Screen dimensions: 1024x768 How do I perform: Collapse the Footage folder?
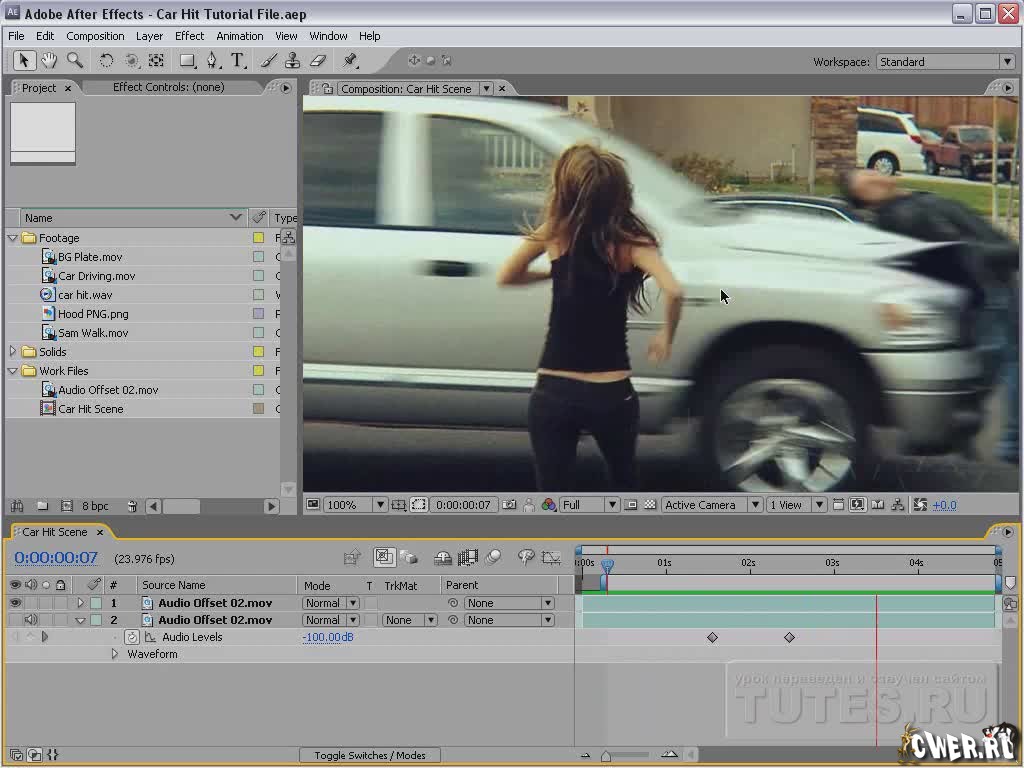13,238
